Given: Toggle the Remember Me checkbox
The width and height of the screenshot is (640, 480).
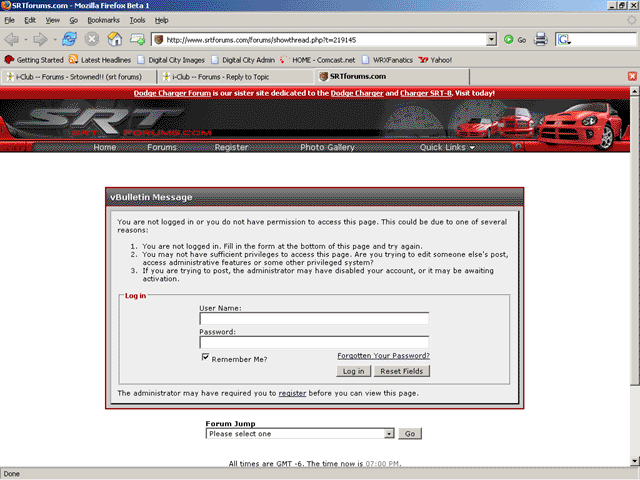Looking at the screenshot, I should coord(205,357).
